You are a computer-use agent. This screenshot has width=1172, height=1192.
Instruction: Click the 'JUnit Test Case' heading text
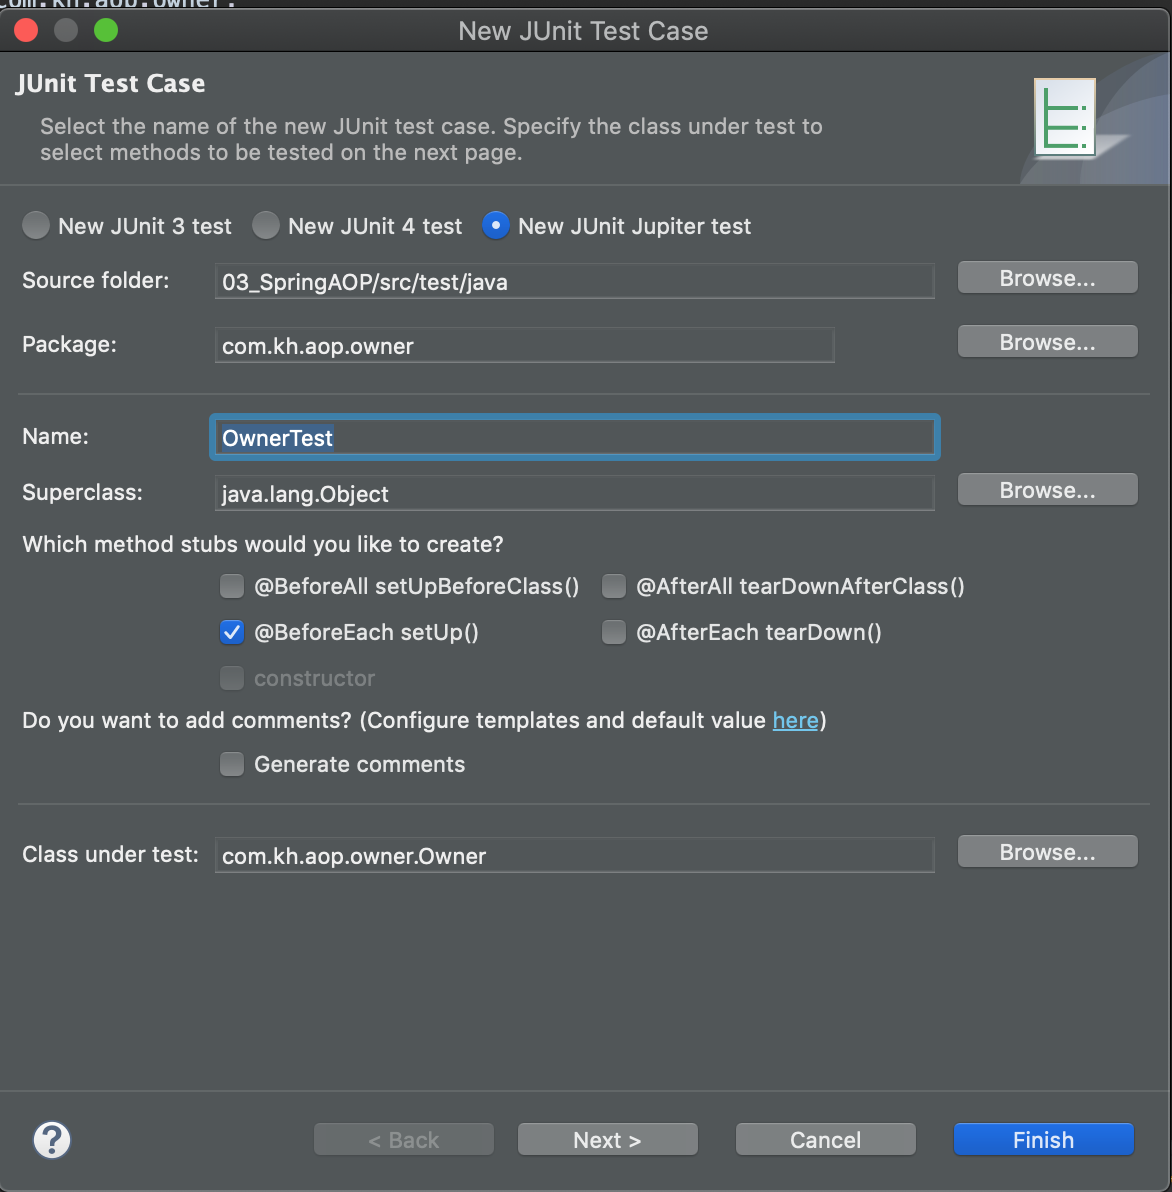click(110, 83)
